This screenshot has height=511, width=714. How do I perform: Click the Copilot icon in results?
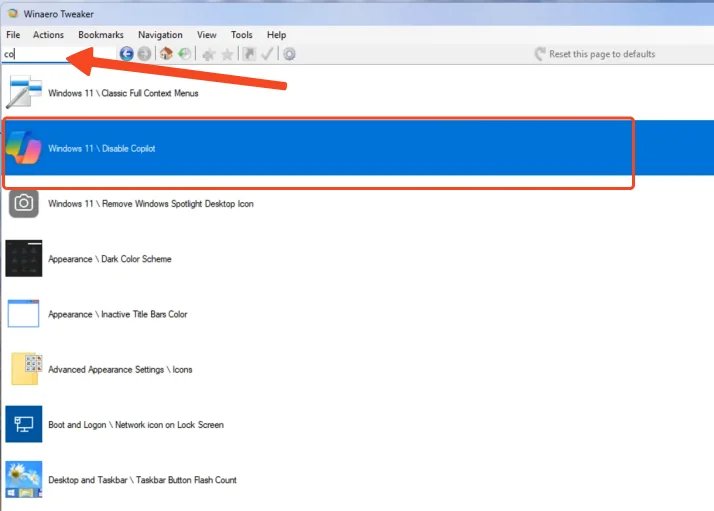tap(24, 149)
